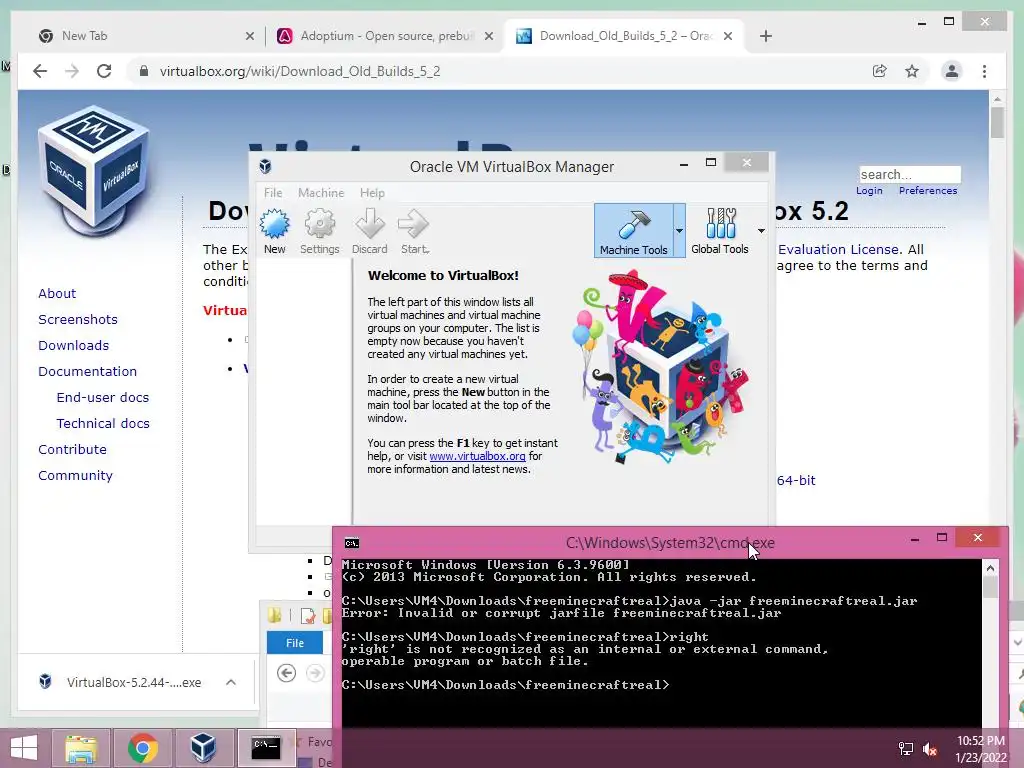Click the Start arrow icon in VirtualBox
The image size is (1024, 768).
pos(414,231)
